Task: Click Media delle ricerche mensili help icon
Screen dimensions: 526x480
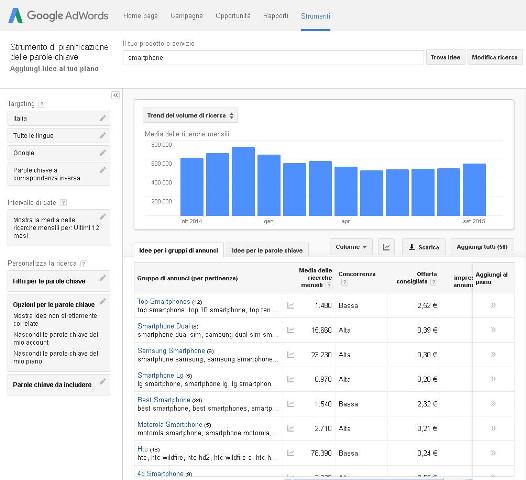Action: [329, 285]
